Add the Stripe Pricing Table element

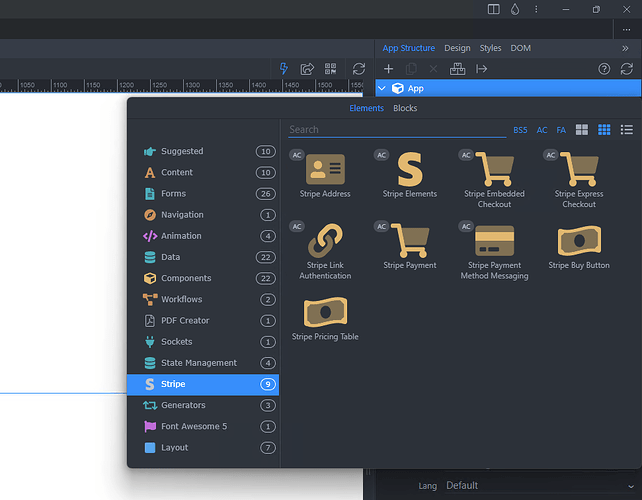click(325, 318)
